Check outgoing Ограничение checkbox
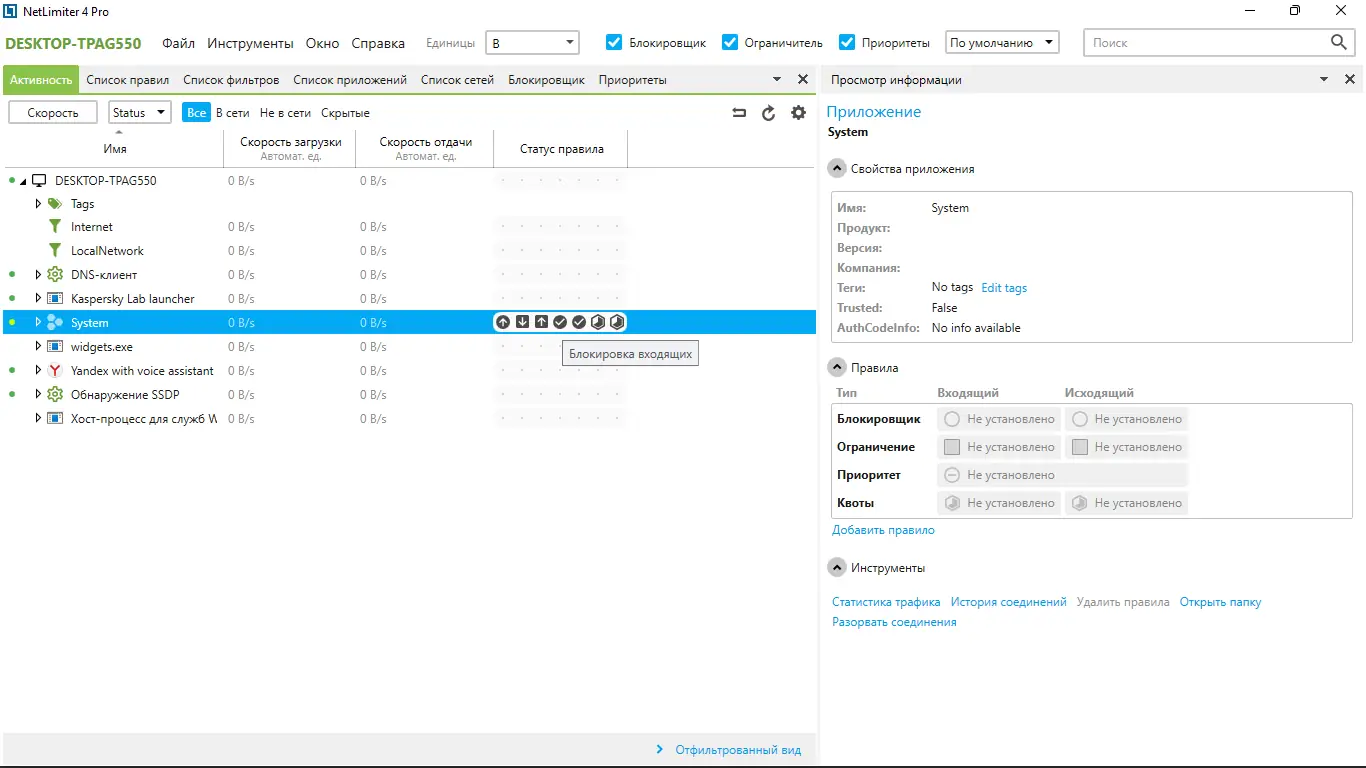 [1079, 447]
